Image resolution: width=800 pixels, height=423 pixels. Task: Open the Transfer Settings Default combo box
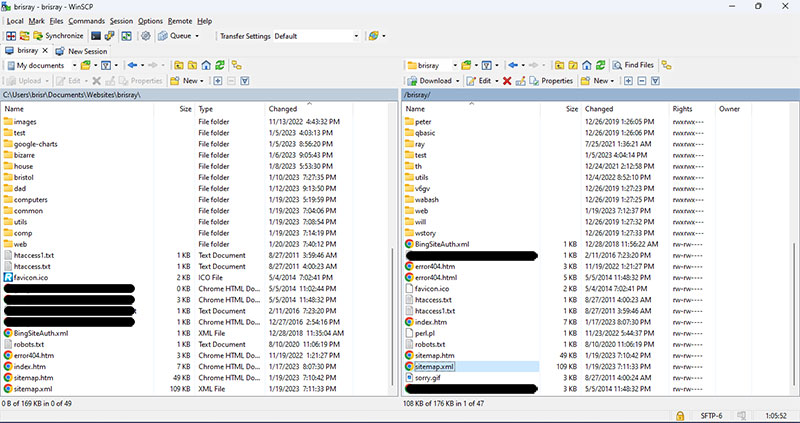coord(316,36)
